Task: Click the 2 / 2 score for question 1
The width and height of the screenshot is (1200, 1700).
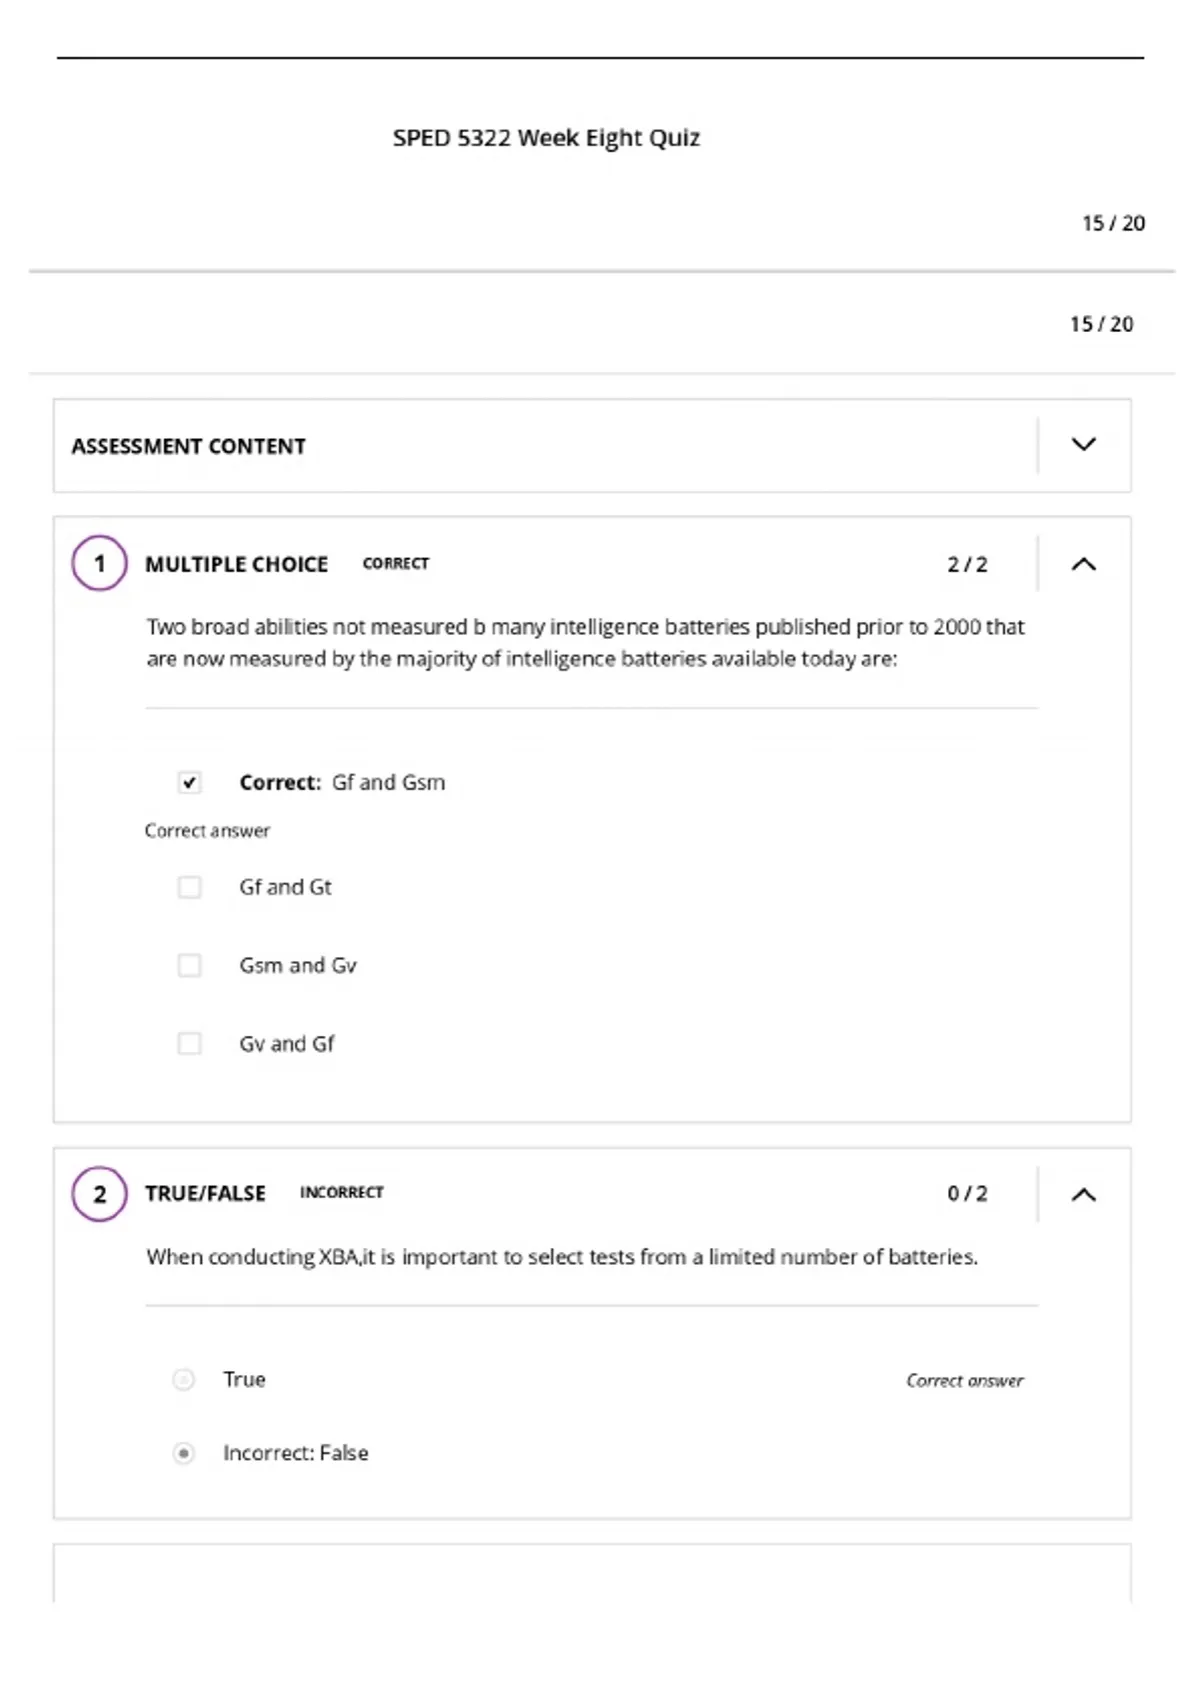Action: [967, 564]
